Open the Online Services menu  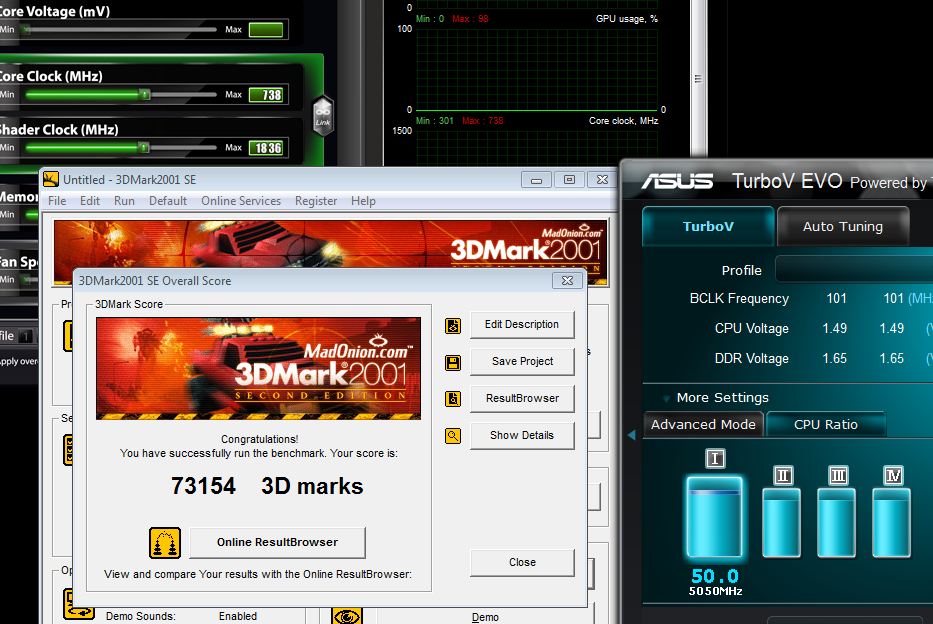[241, 201]
